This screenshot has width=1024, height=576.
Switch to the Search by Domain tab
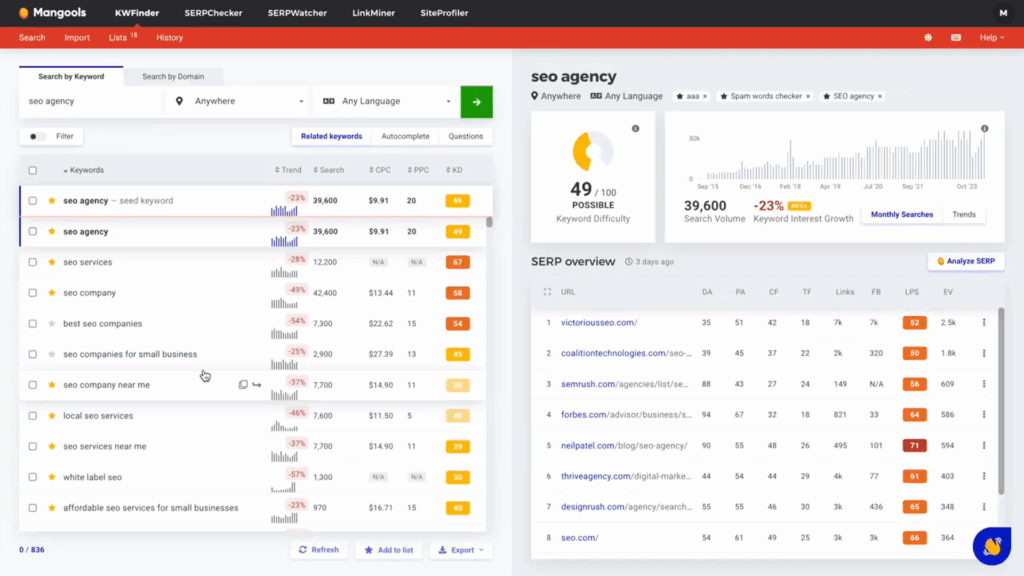pos(175,75)
